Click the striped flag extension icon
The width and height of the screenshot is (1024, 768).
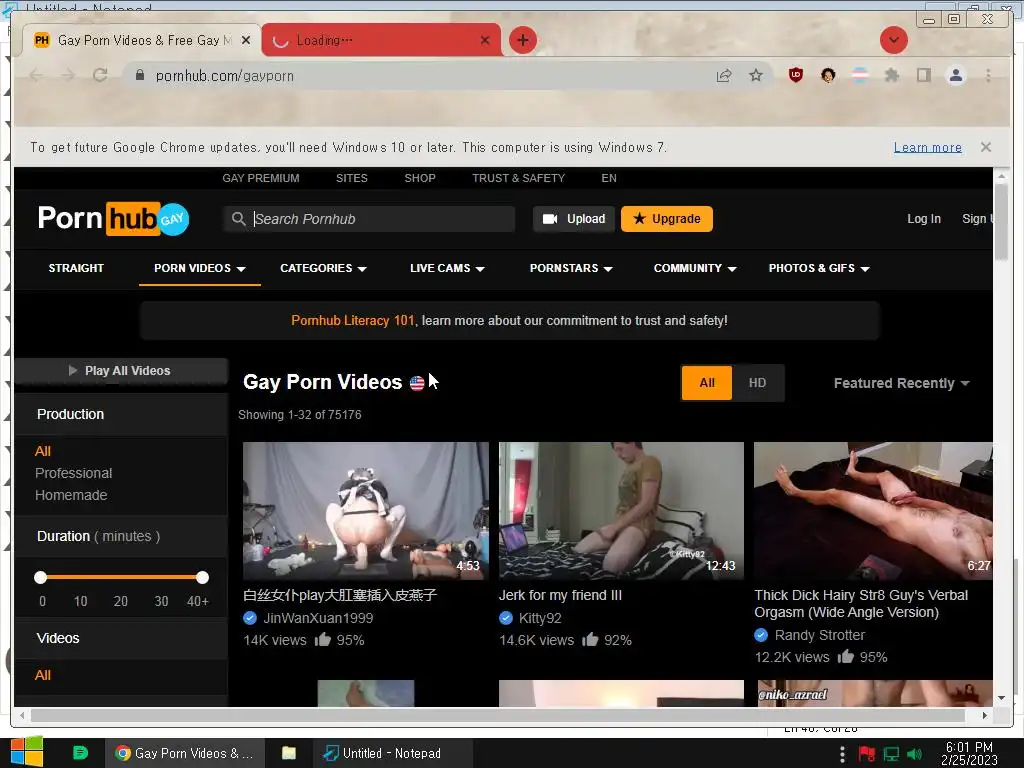tap(860, 75)
